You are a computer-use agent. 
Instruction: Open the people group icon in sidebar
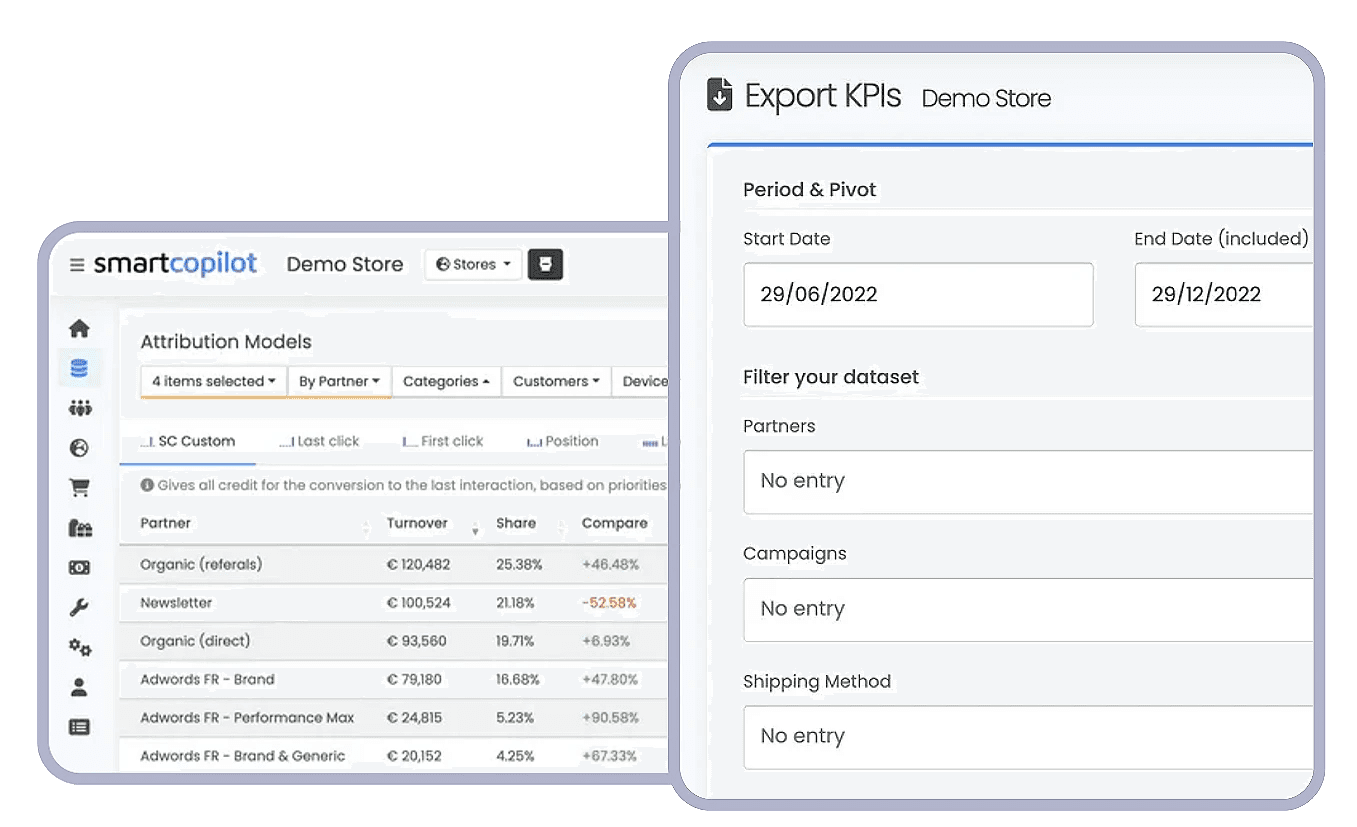pyautogui.click(x=79, y=408)
